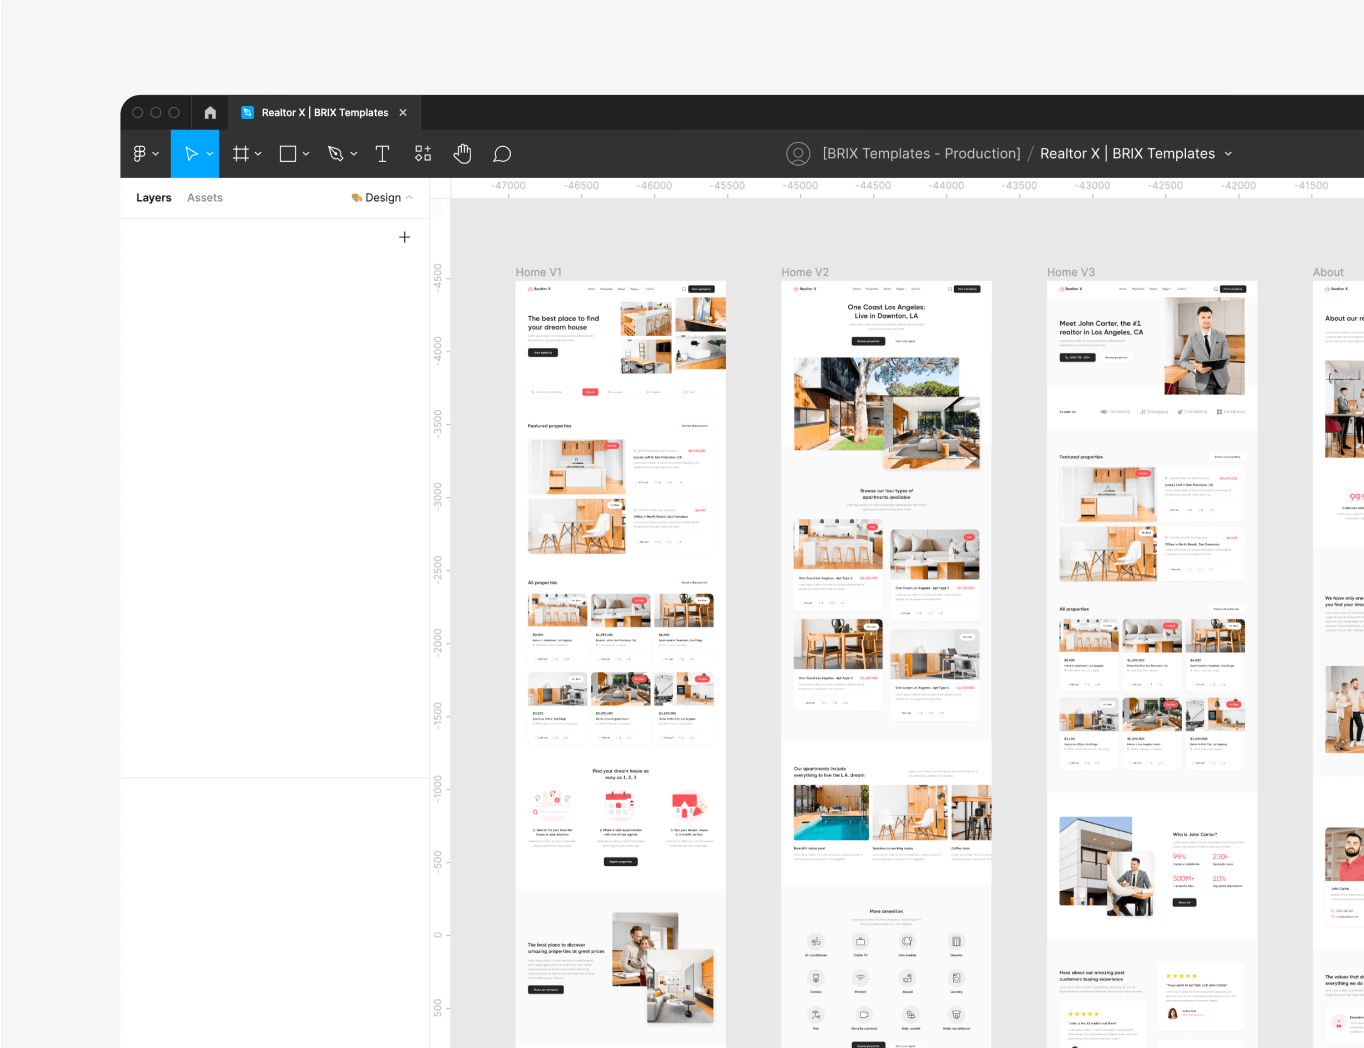
Task: Select the Rectangle shape tool
Action: pyautogui.click(x=287, y=153)
